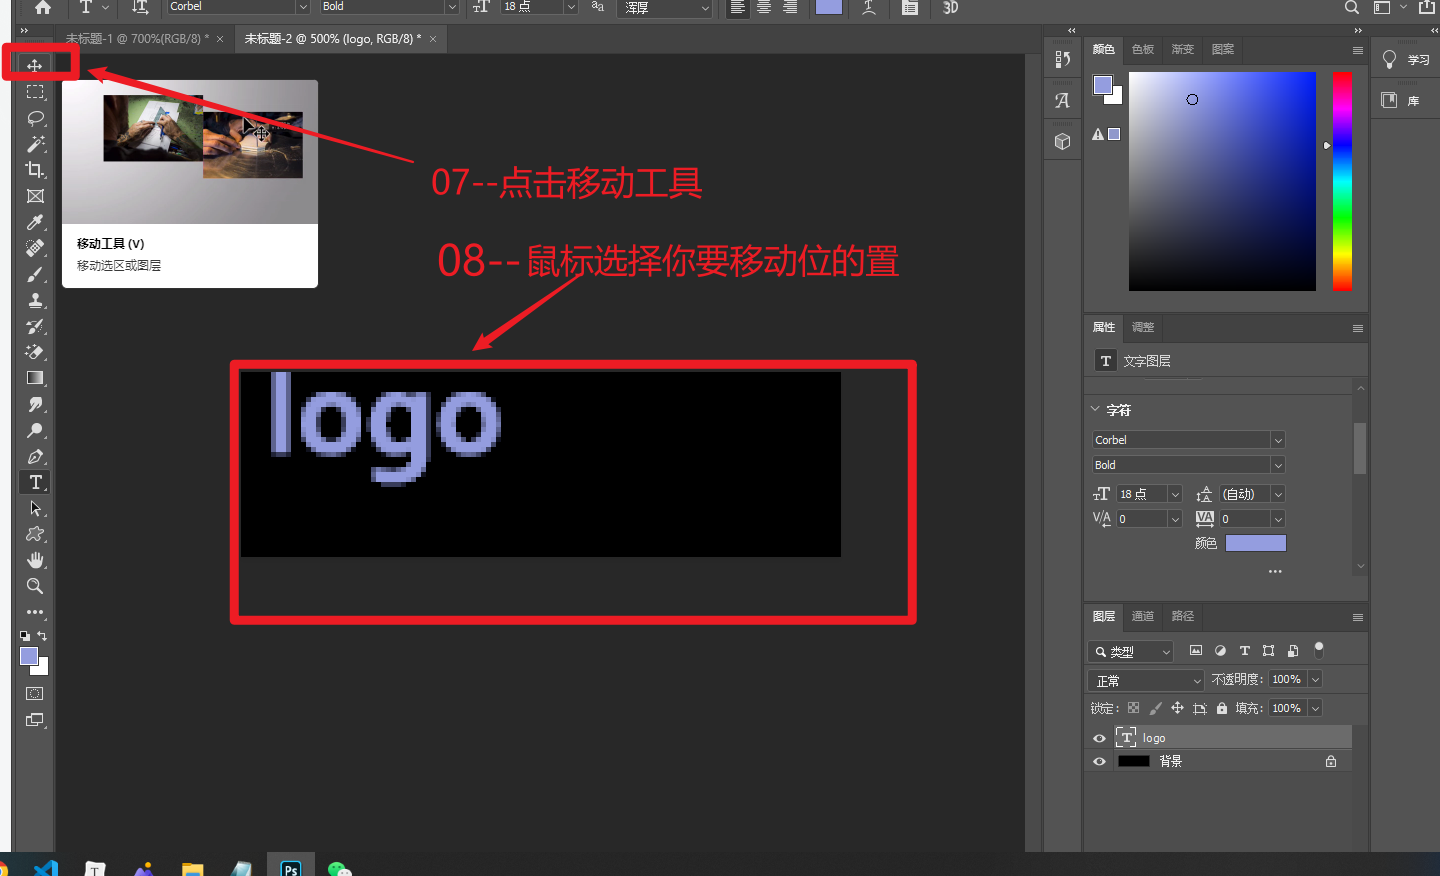Create warped text from options bar
The height and width of the screenshot is (876, 1440).
869,7
